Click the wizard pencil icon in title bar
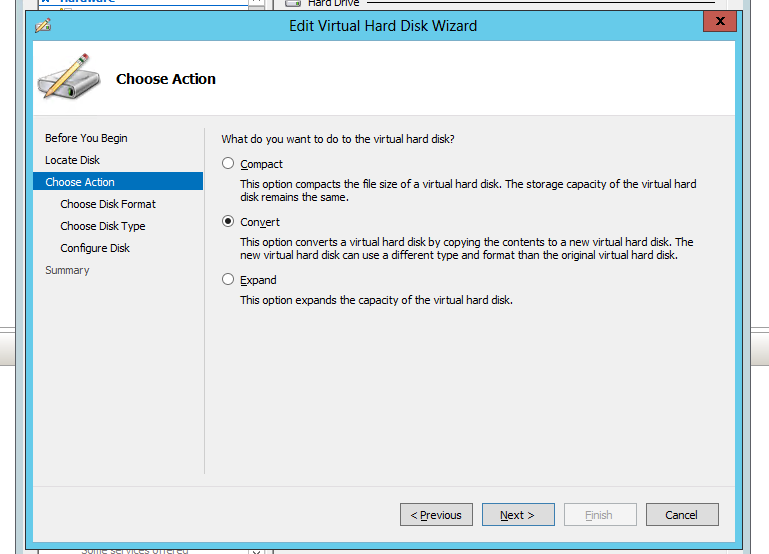769x554 pixels. (43, 26)
